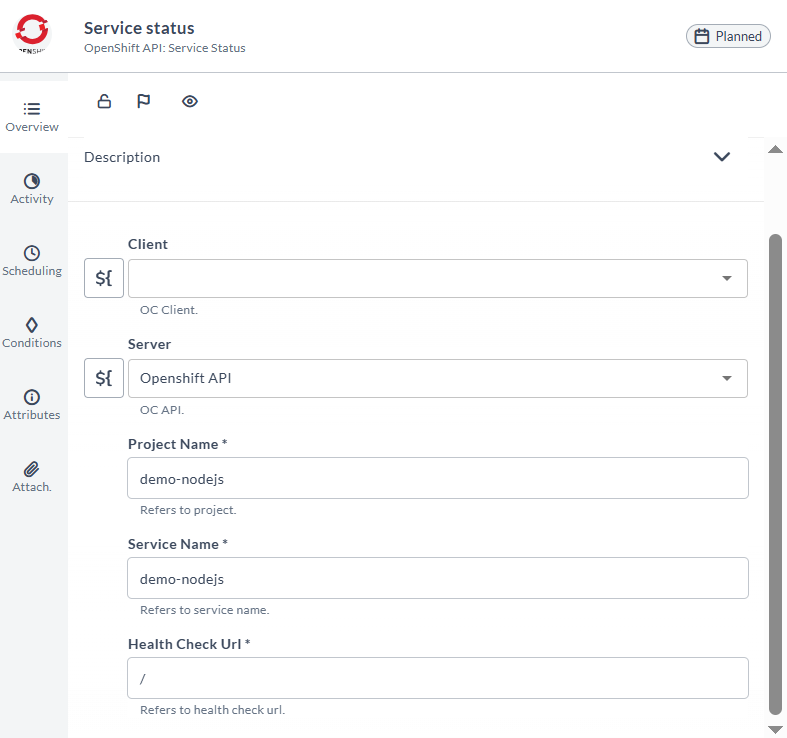
Task: Switch to the Activity tab
Action: coord(32,189)
